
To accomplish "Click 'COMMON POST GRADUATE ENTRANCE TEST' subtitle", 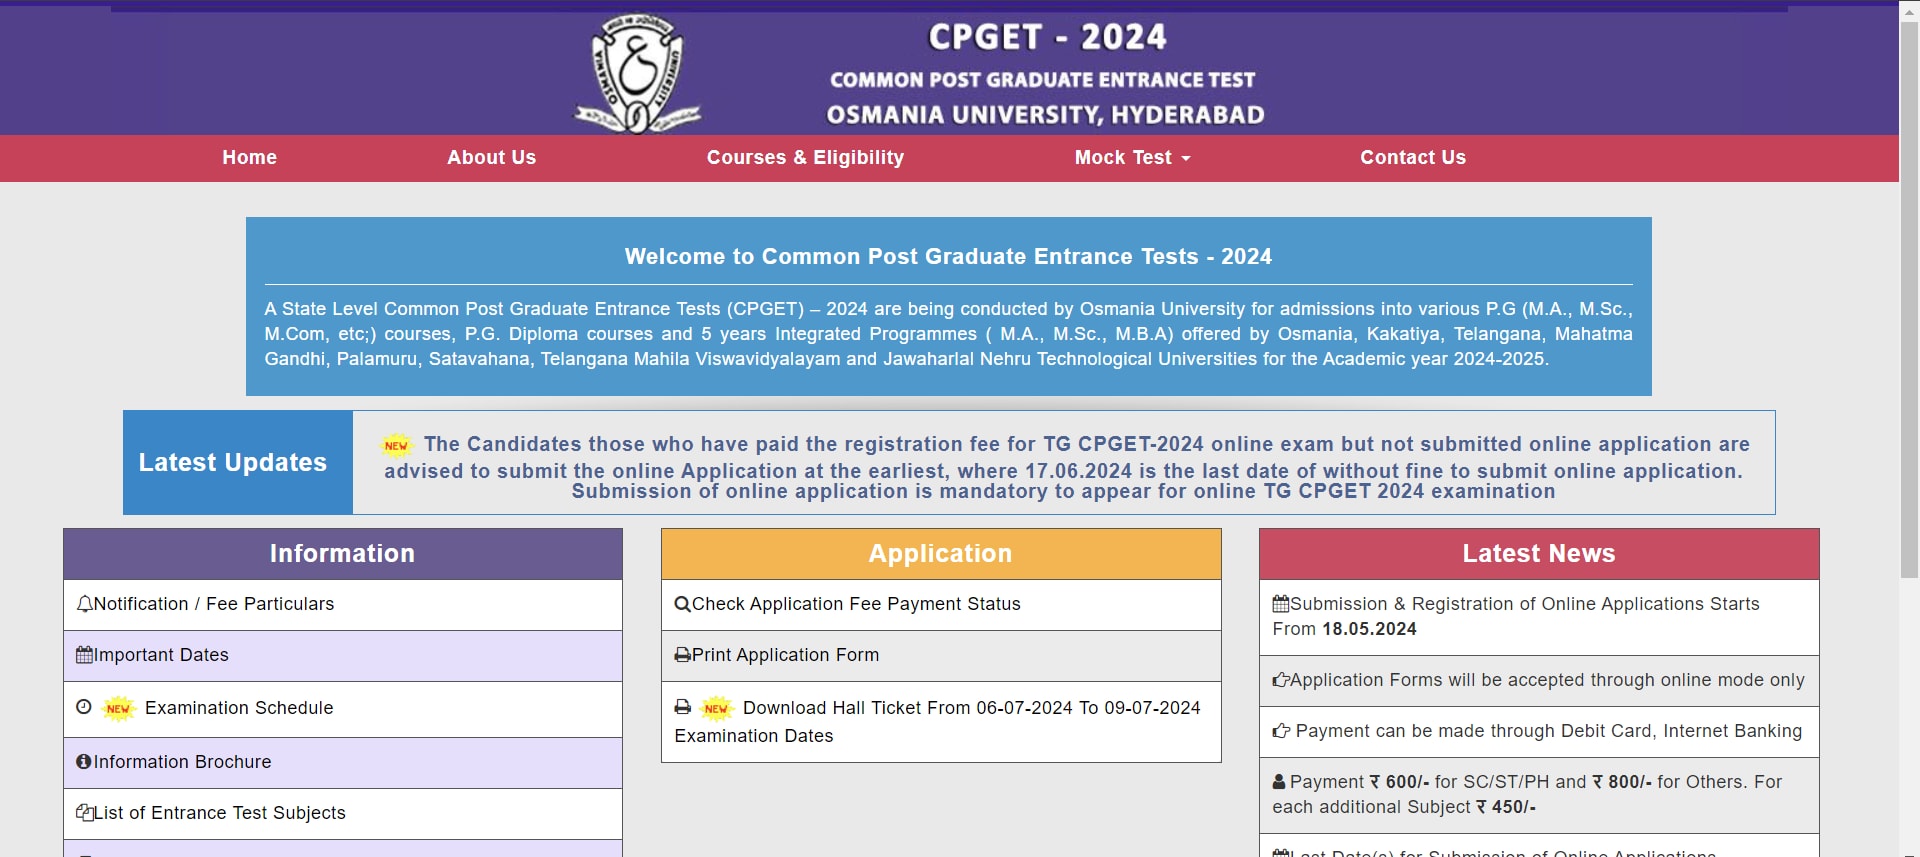I will coord(1042,80).
